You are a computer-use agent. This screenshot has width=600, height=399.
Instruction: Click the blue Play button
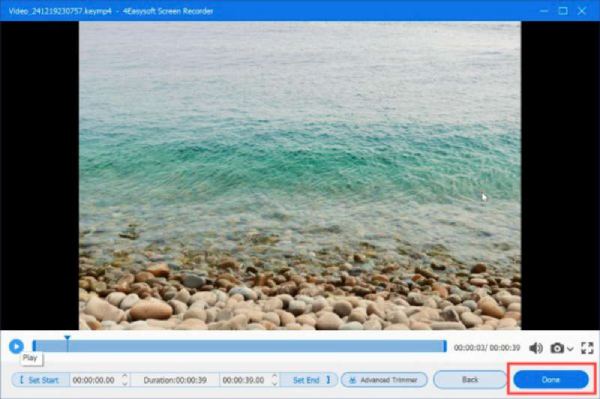(x=16, y=347)
